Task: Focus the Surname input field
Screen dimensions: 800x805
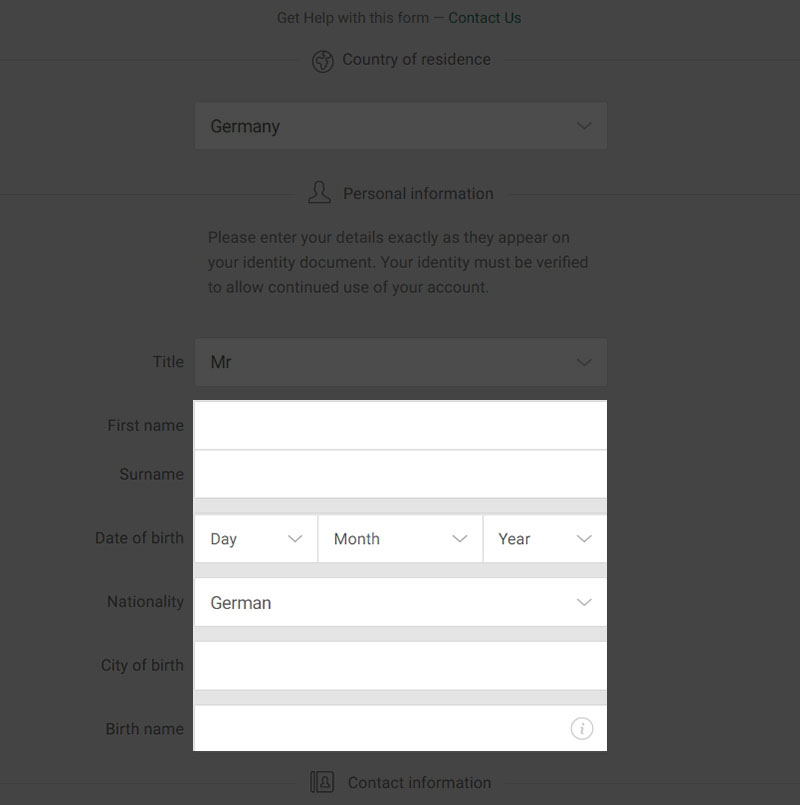Action: pos(401,474)
